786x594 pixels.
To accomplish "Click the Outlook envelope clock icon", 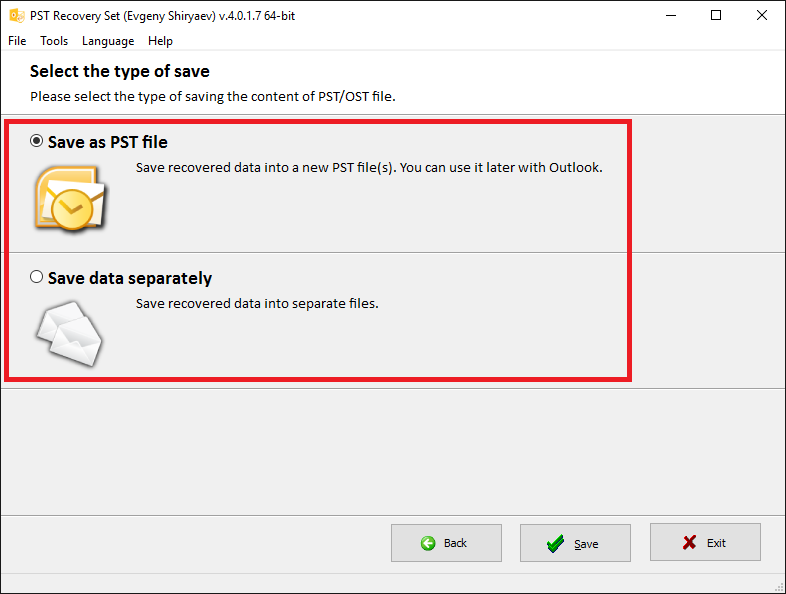I will (71, 198).
